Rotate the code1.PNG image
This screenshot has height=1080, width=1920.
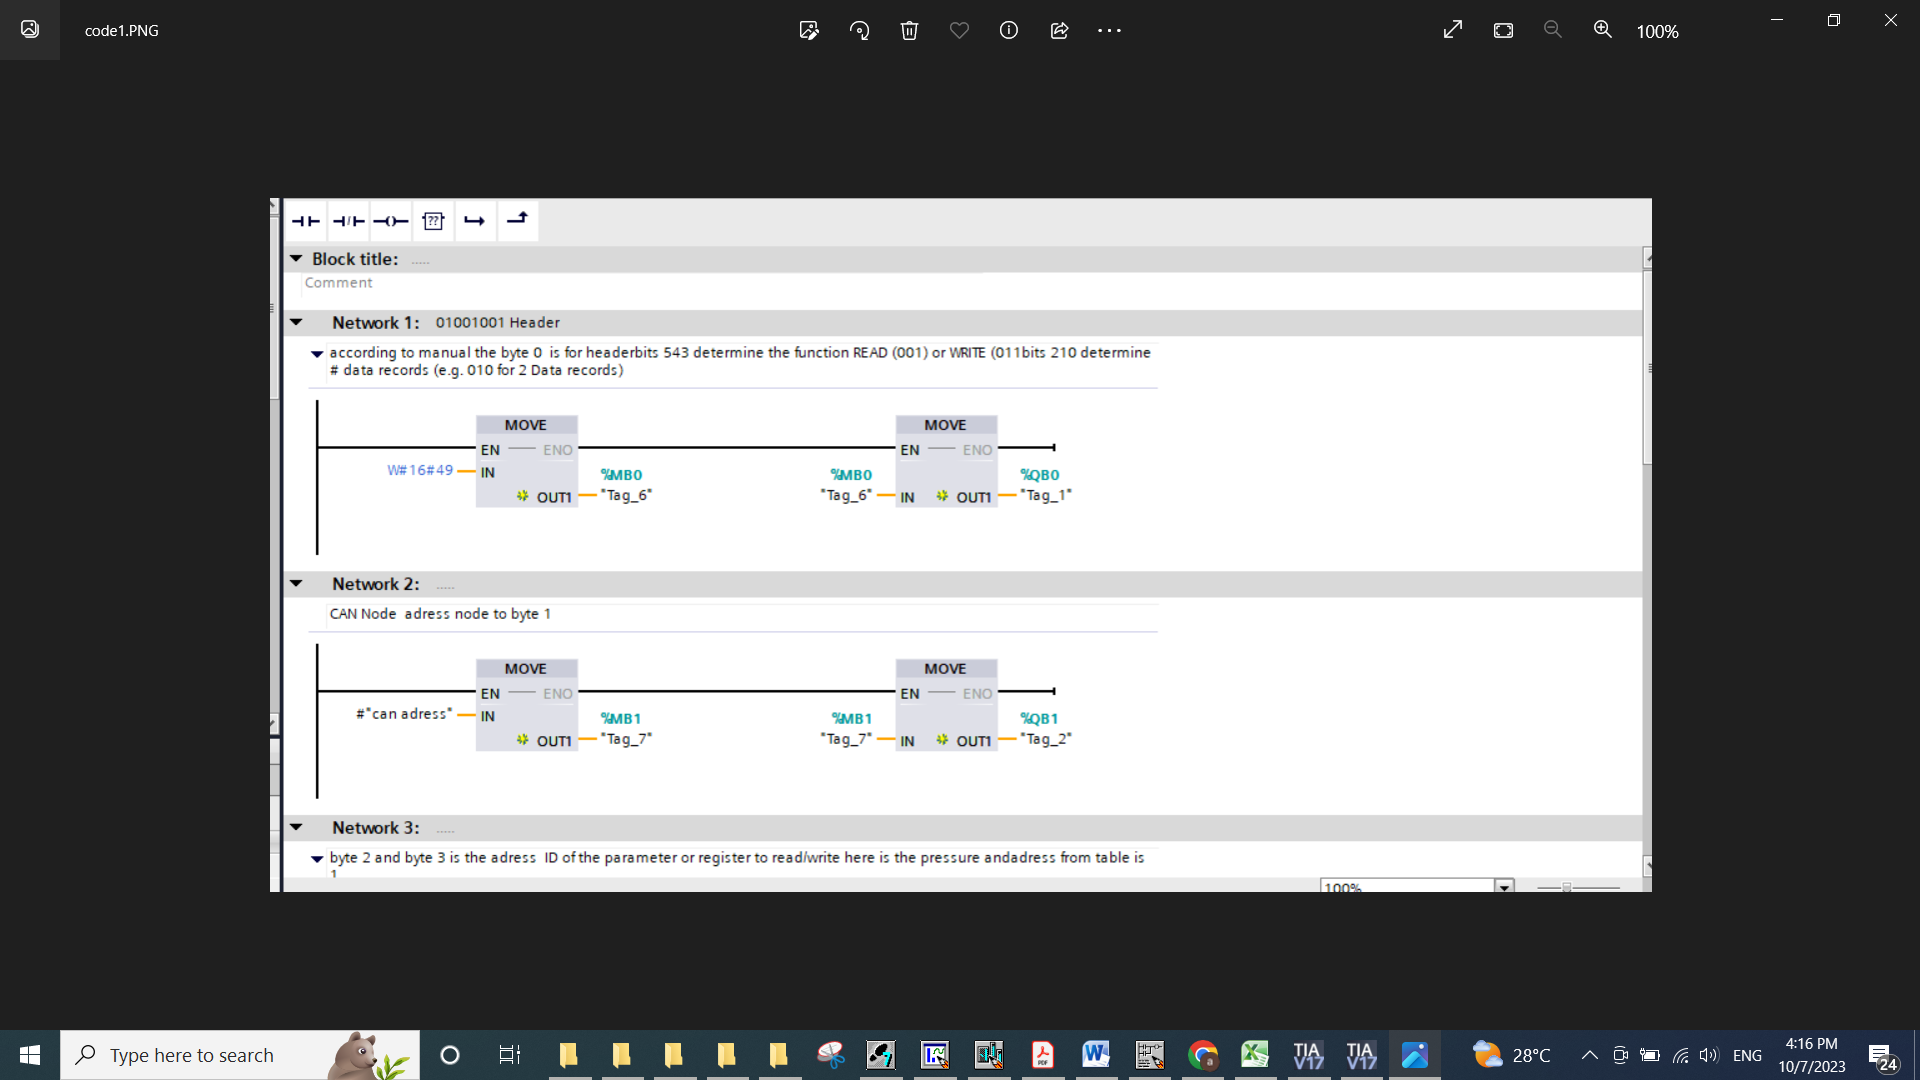tap(859, 31)
